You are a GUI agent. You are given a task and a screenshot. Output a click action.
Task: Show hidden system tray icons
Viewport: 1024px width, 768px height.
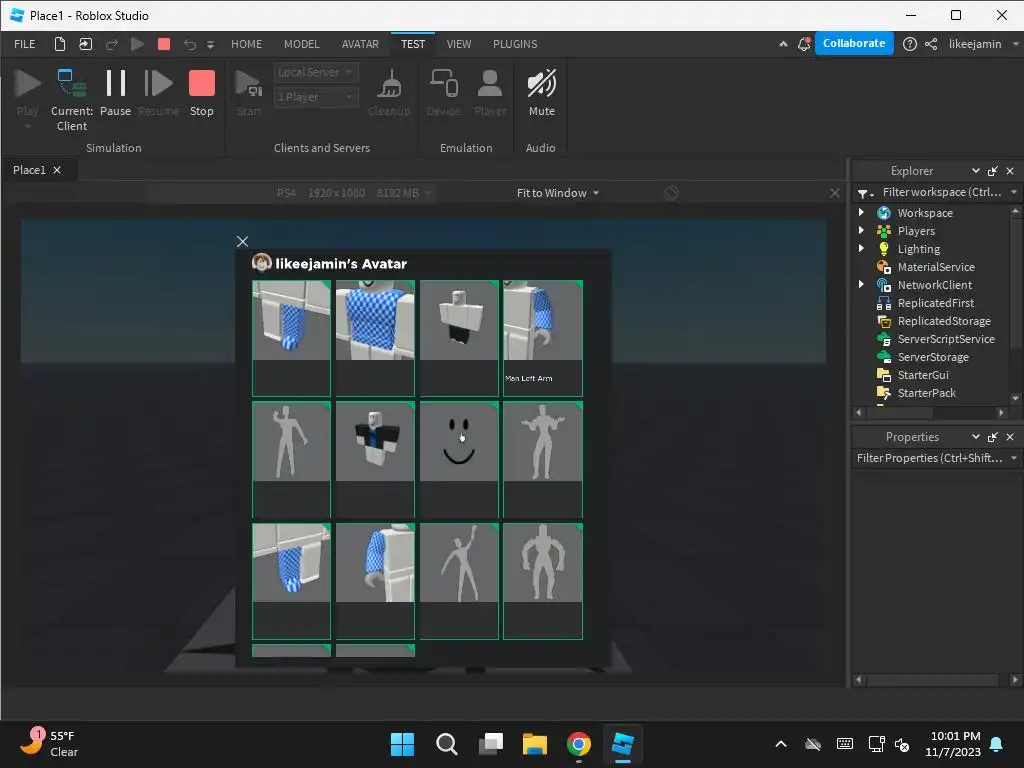pyautogui.click(x=780, y=744)
